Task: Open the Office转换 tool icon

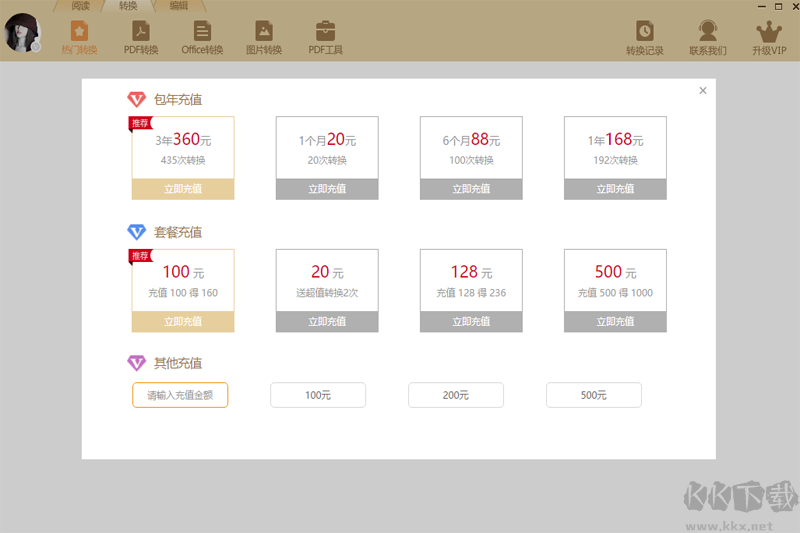Action: pyautogui.click(x=202, y=31)
